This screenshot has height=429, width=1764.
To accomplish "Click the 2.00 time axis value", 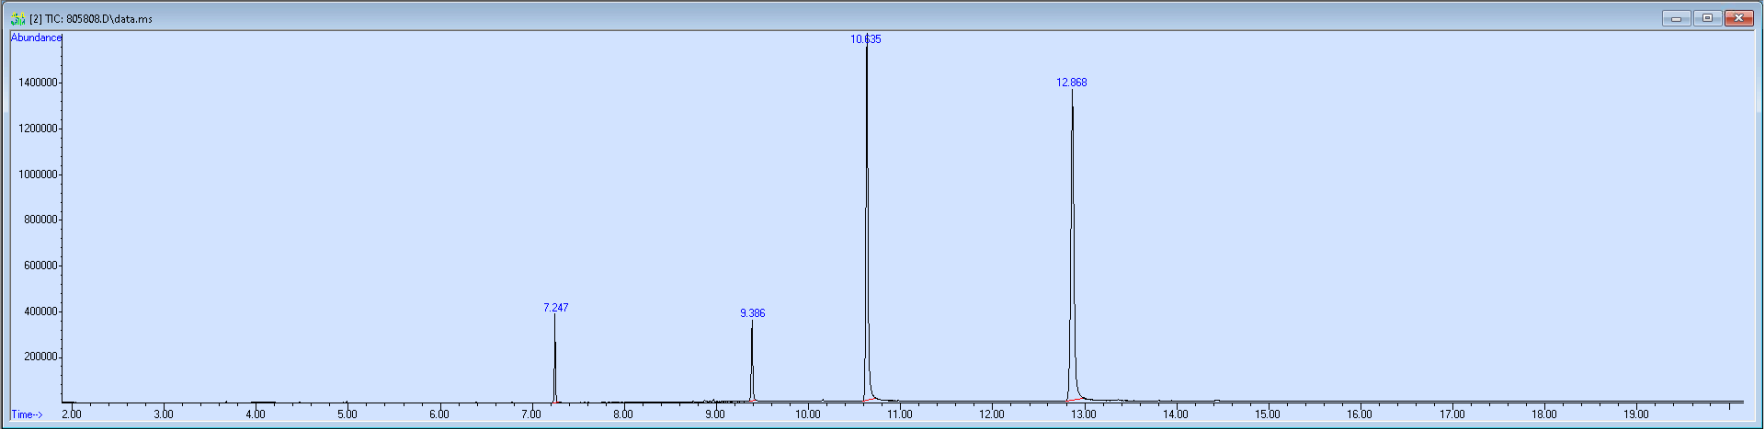I will click(x=71, y=414).
